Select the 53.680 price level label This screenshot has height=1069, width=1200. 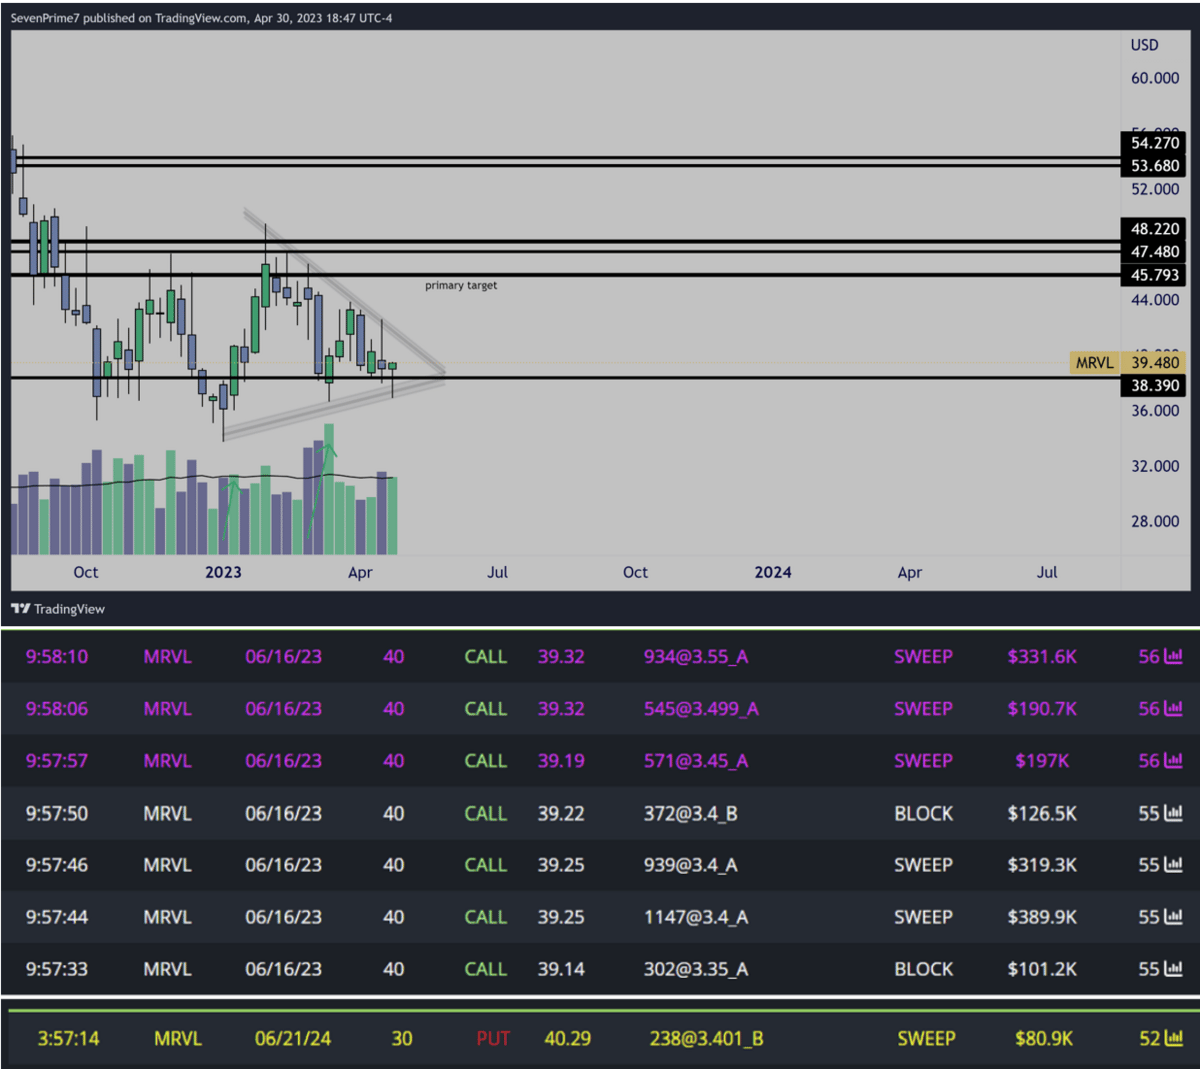[x=1155, y=166]
